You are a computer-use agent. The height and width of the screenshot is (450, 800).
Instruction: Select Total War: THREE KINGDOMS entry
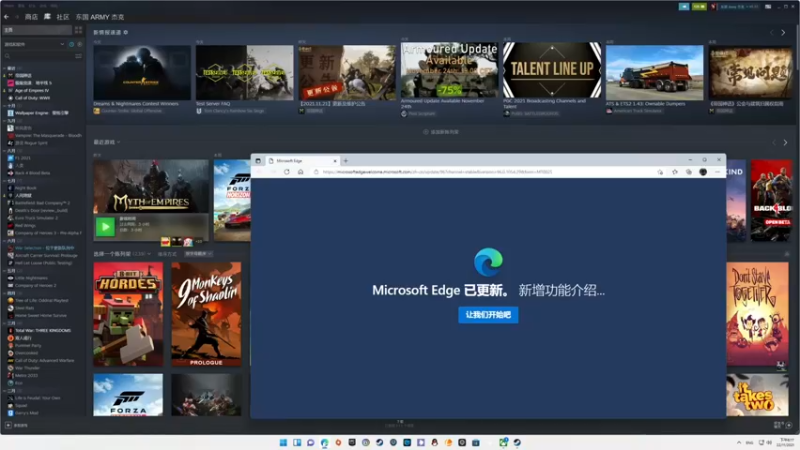click(43, 331)
